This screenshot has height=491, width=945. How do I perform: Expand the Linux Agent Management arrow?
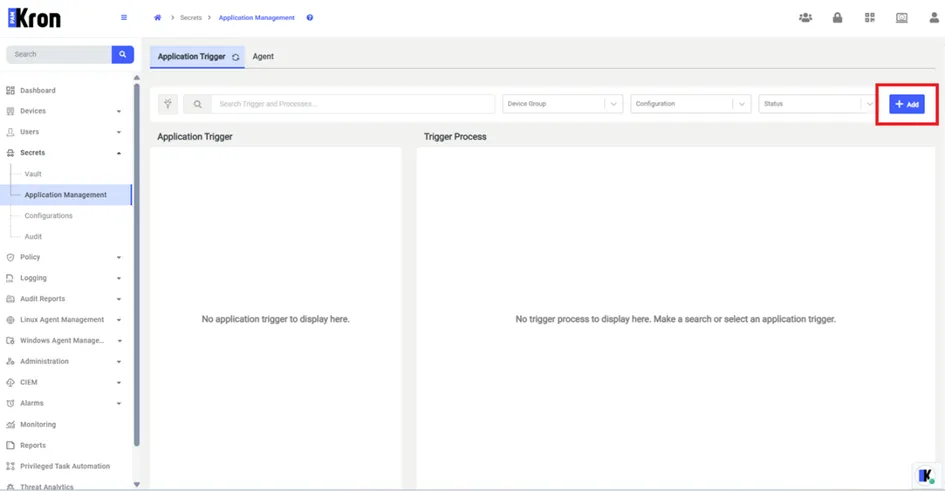click(119, 320)
